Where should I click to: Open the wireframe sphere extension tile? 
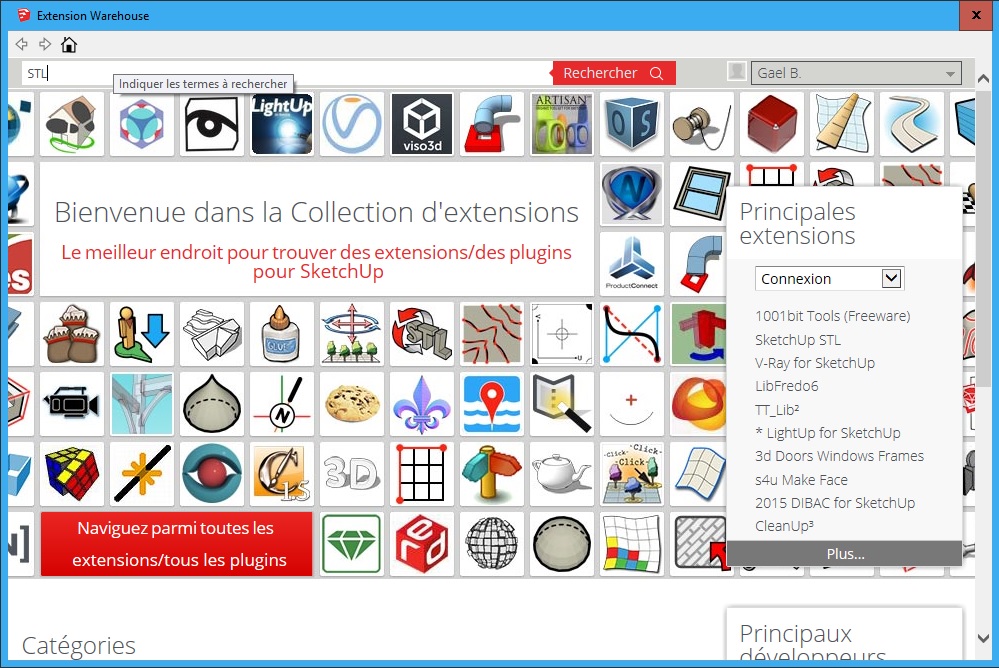click(x=491, y=544)
